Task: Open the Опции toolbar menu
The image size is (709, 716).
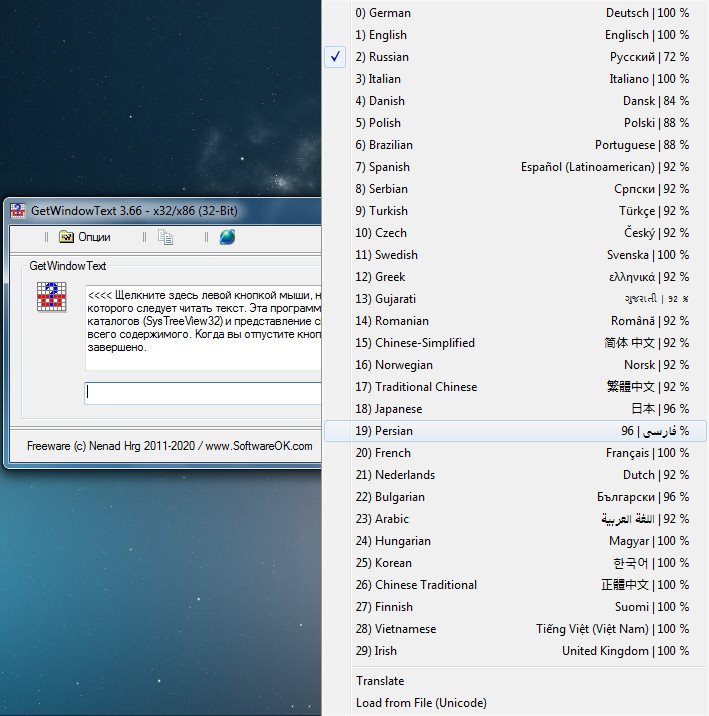Action: [x=85, y=237]
